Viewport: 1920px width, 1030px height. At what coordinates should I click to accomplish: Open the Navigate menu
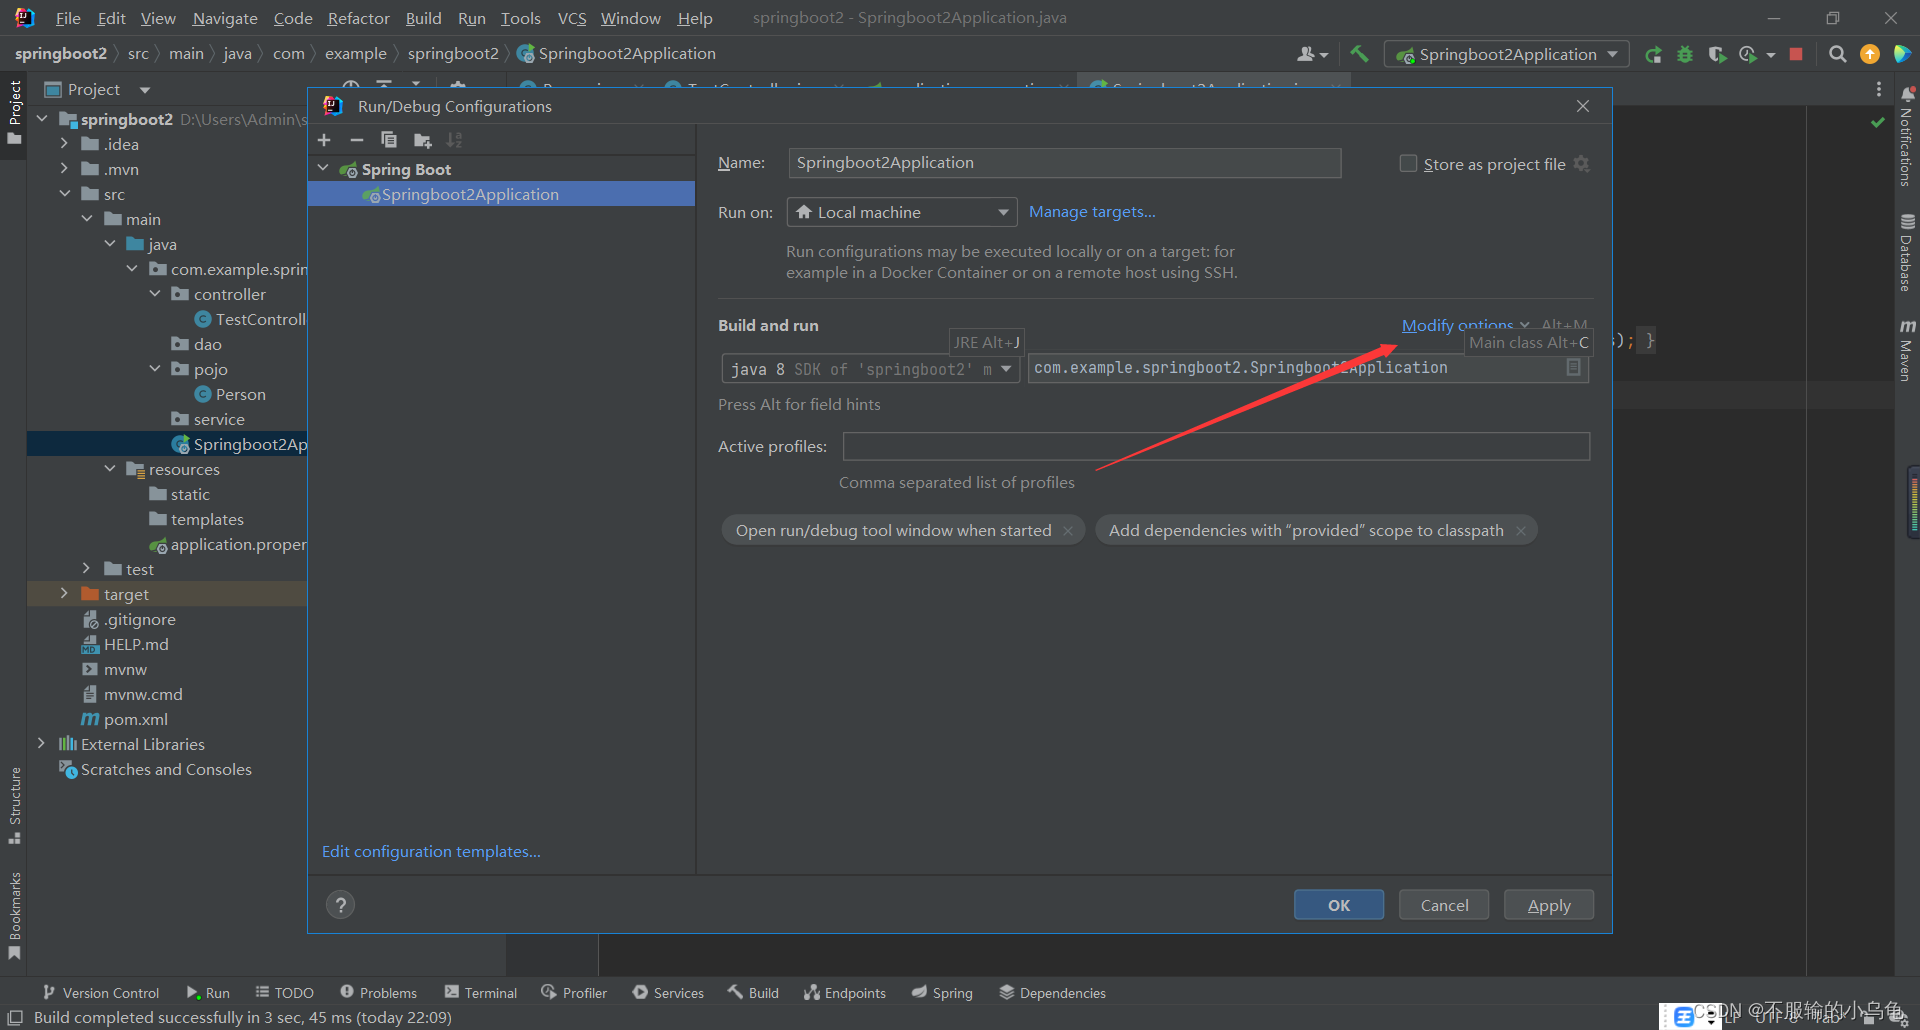[x=225, y=18]
